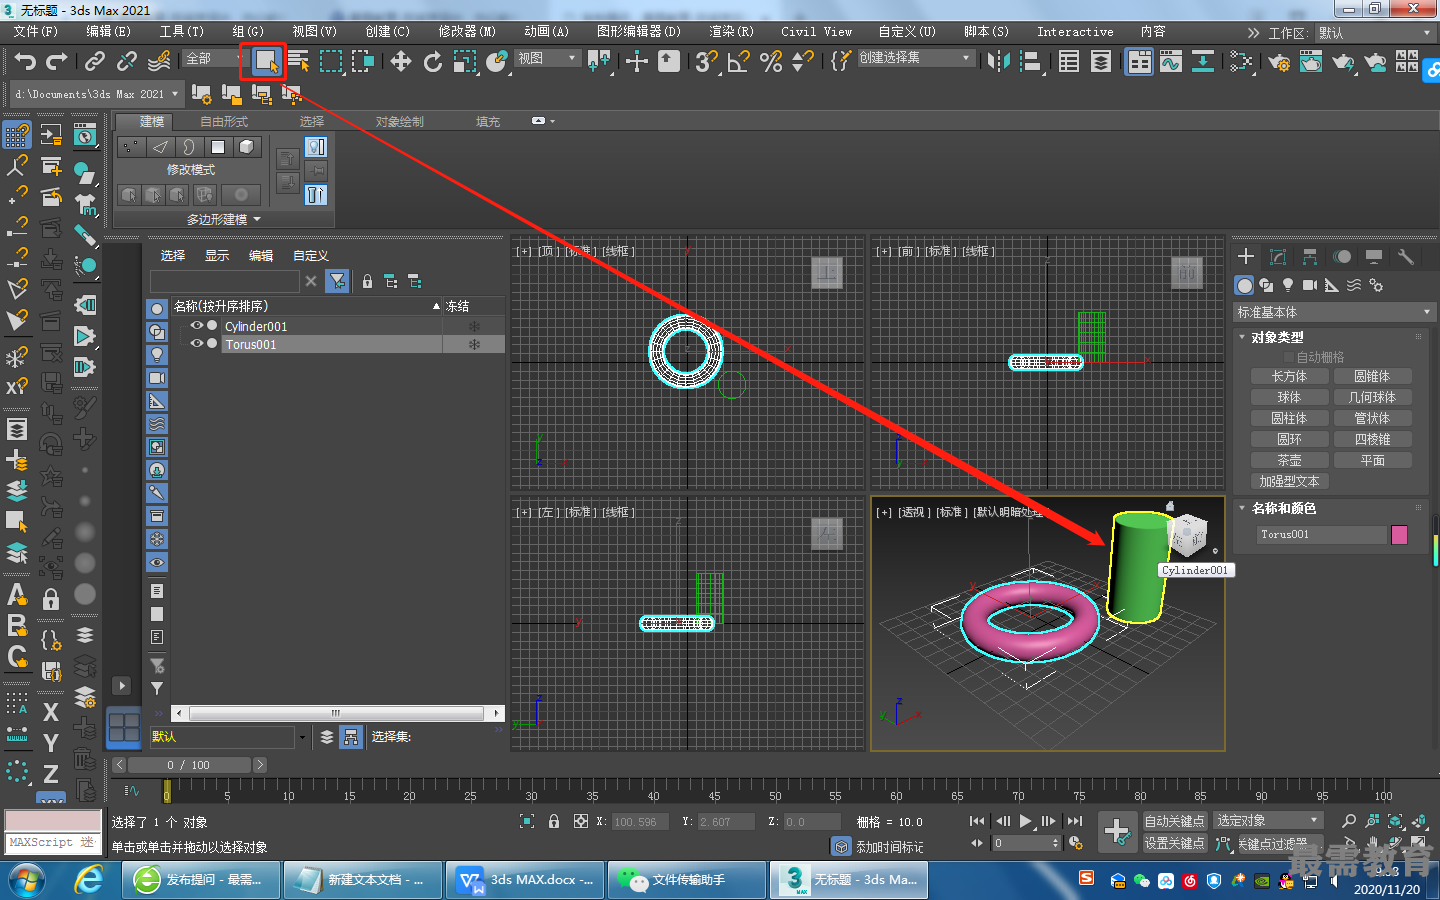Screen dimensions: 1440x900
Task: Open the 渲染(R) menu
Action: click(731, 32)
